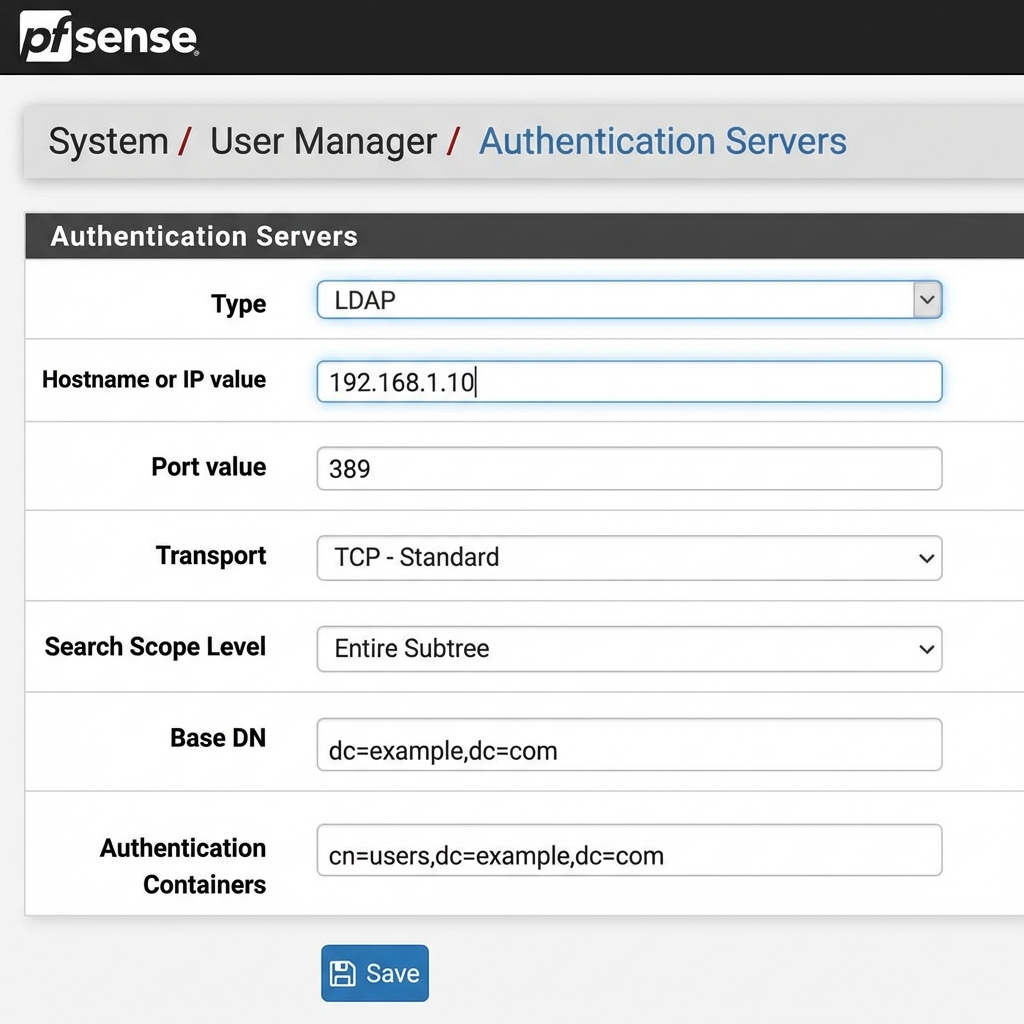Click the System breadcrumb link

pos(107,141)
